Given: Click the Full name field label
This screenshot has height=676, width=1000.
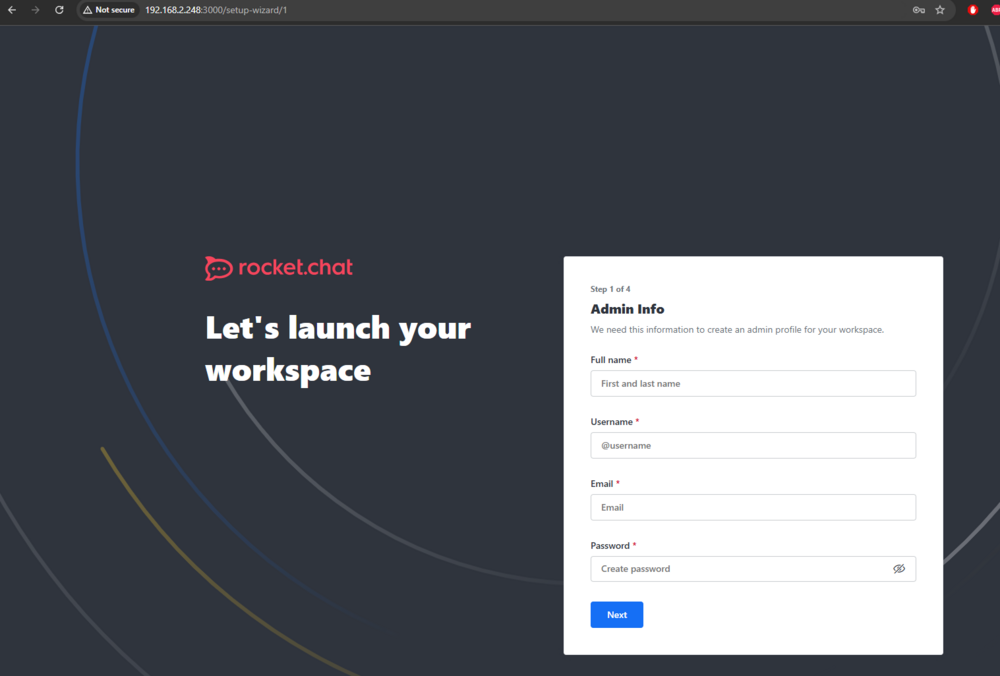Looking at the screenshot, I should [611, 360].
